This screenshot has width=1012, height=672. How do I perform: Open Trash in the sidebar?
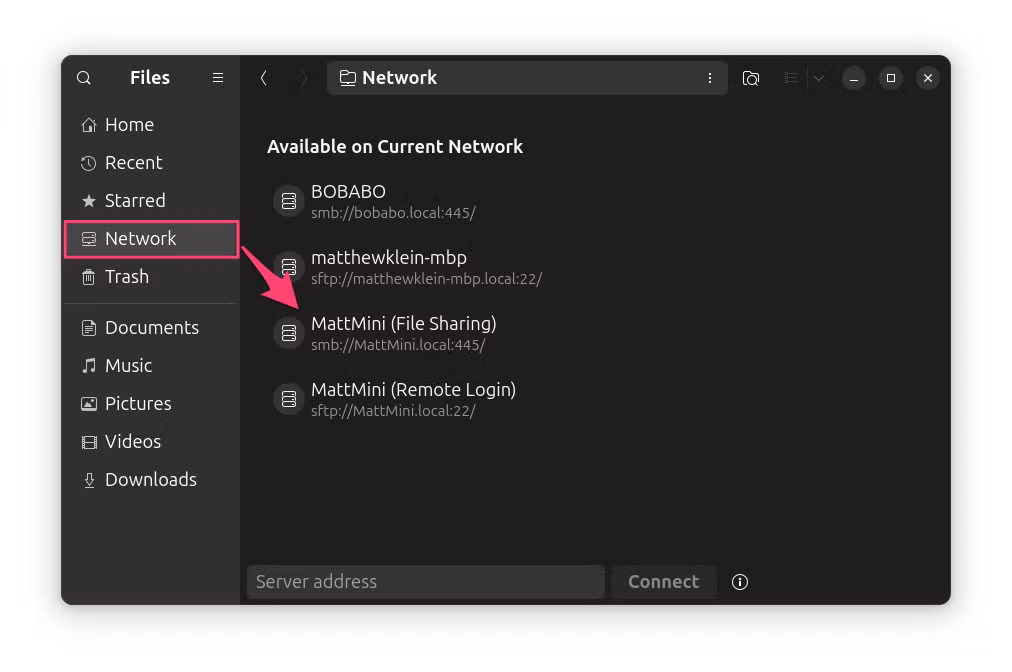(x=152, y=277)
